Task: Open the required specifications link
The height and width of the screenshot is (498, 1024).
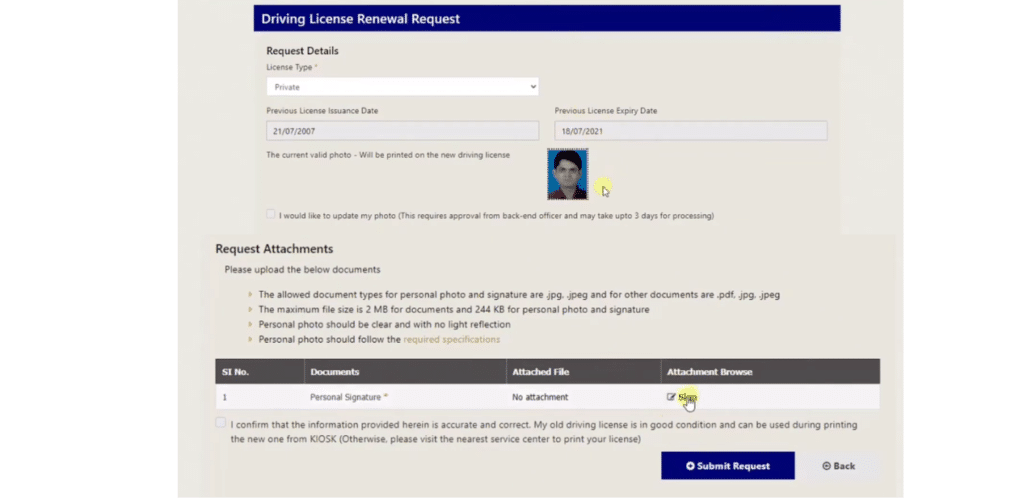Action: pyautogui.click(x=451, y=339)
